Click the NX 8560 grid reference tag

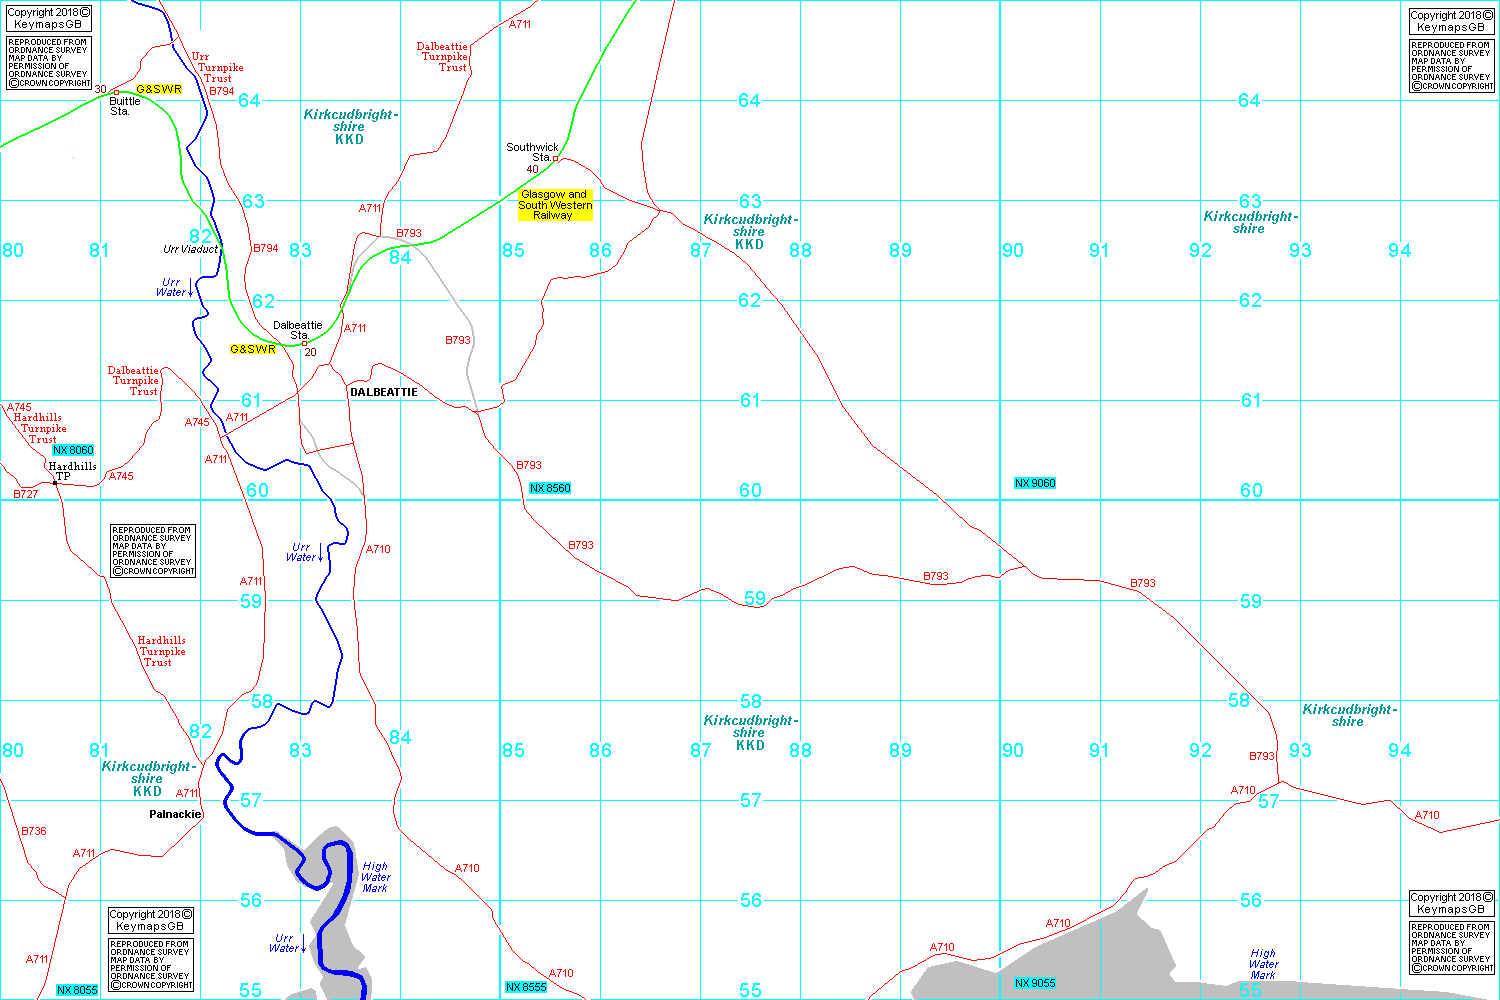(550, 488)
